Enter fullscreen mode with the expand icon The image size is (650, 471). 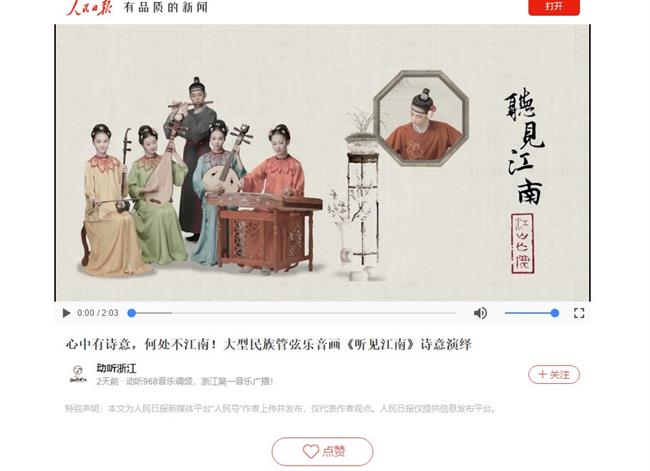tap(579, 313)
